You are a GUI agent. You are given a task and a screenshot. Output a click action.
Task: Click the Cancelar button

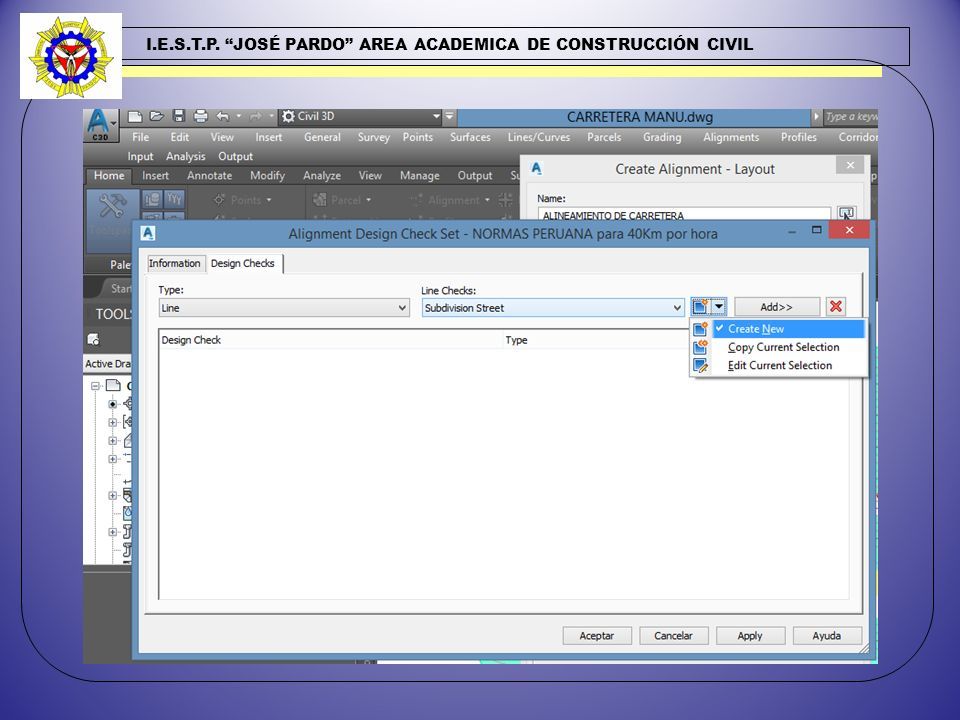point(673,636)
